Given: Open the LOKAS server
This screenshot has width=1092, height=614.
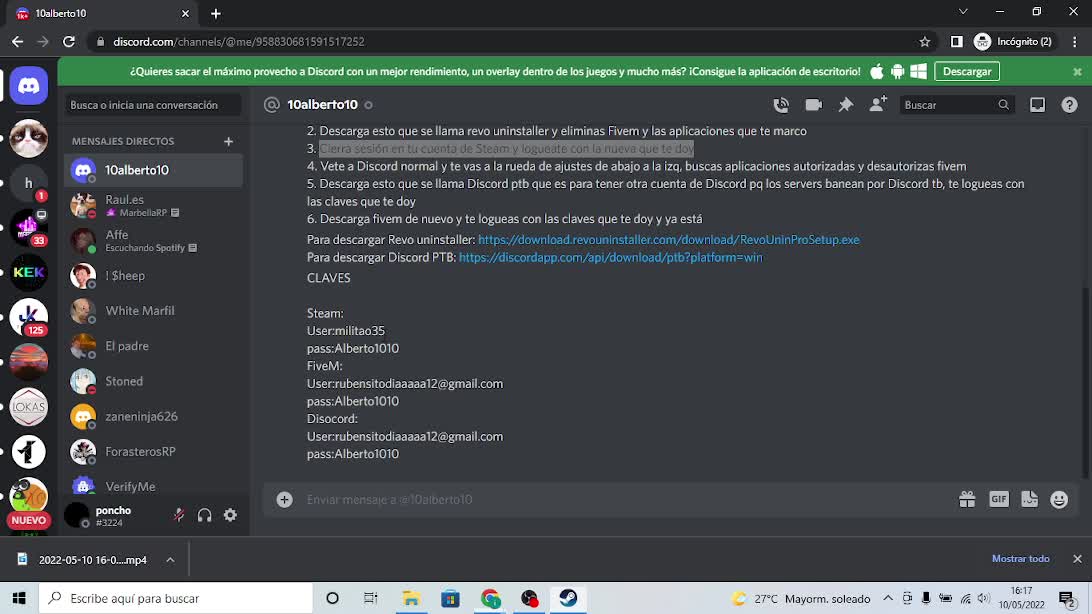Looking at the screenshot, I should [x=29, y=407].
